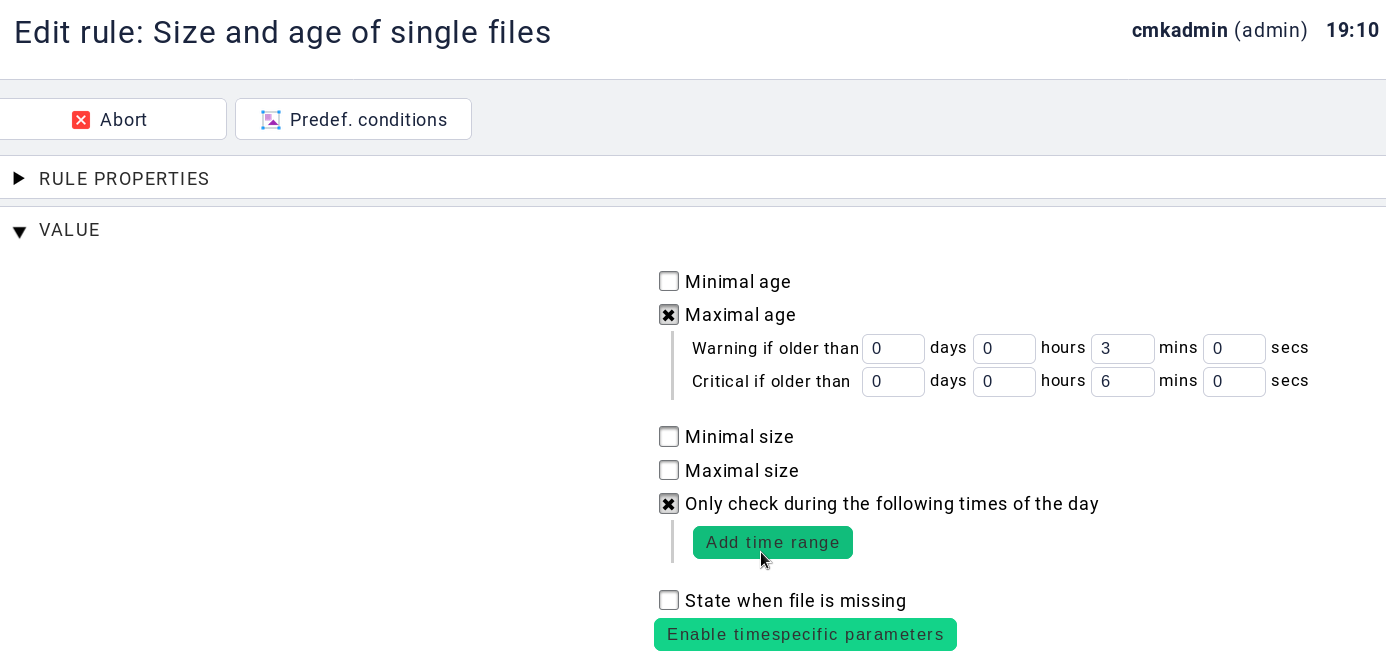This screenshot has width=1386, height=663.
Task: Click the page title Edit rule
Action: 282,32
